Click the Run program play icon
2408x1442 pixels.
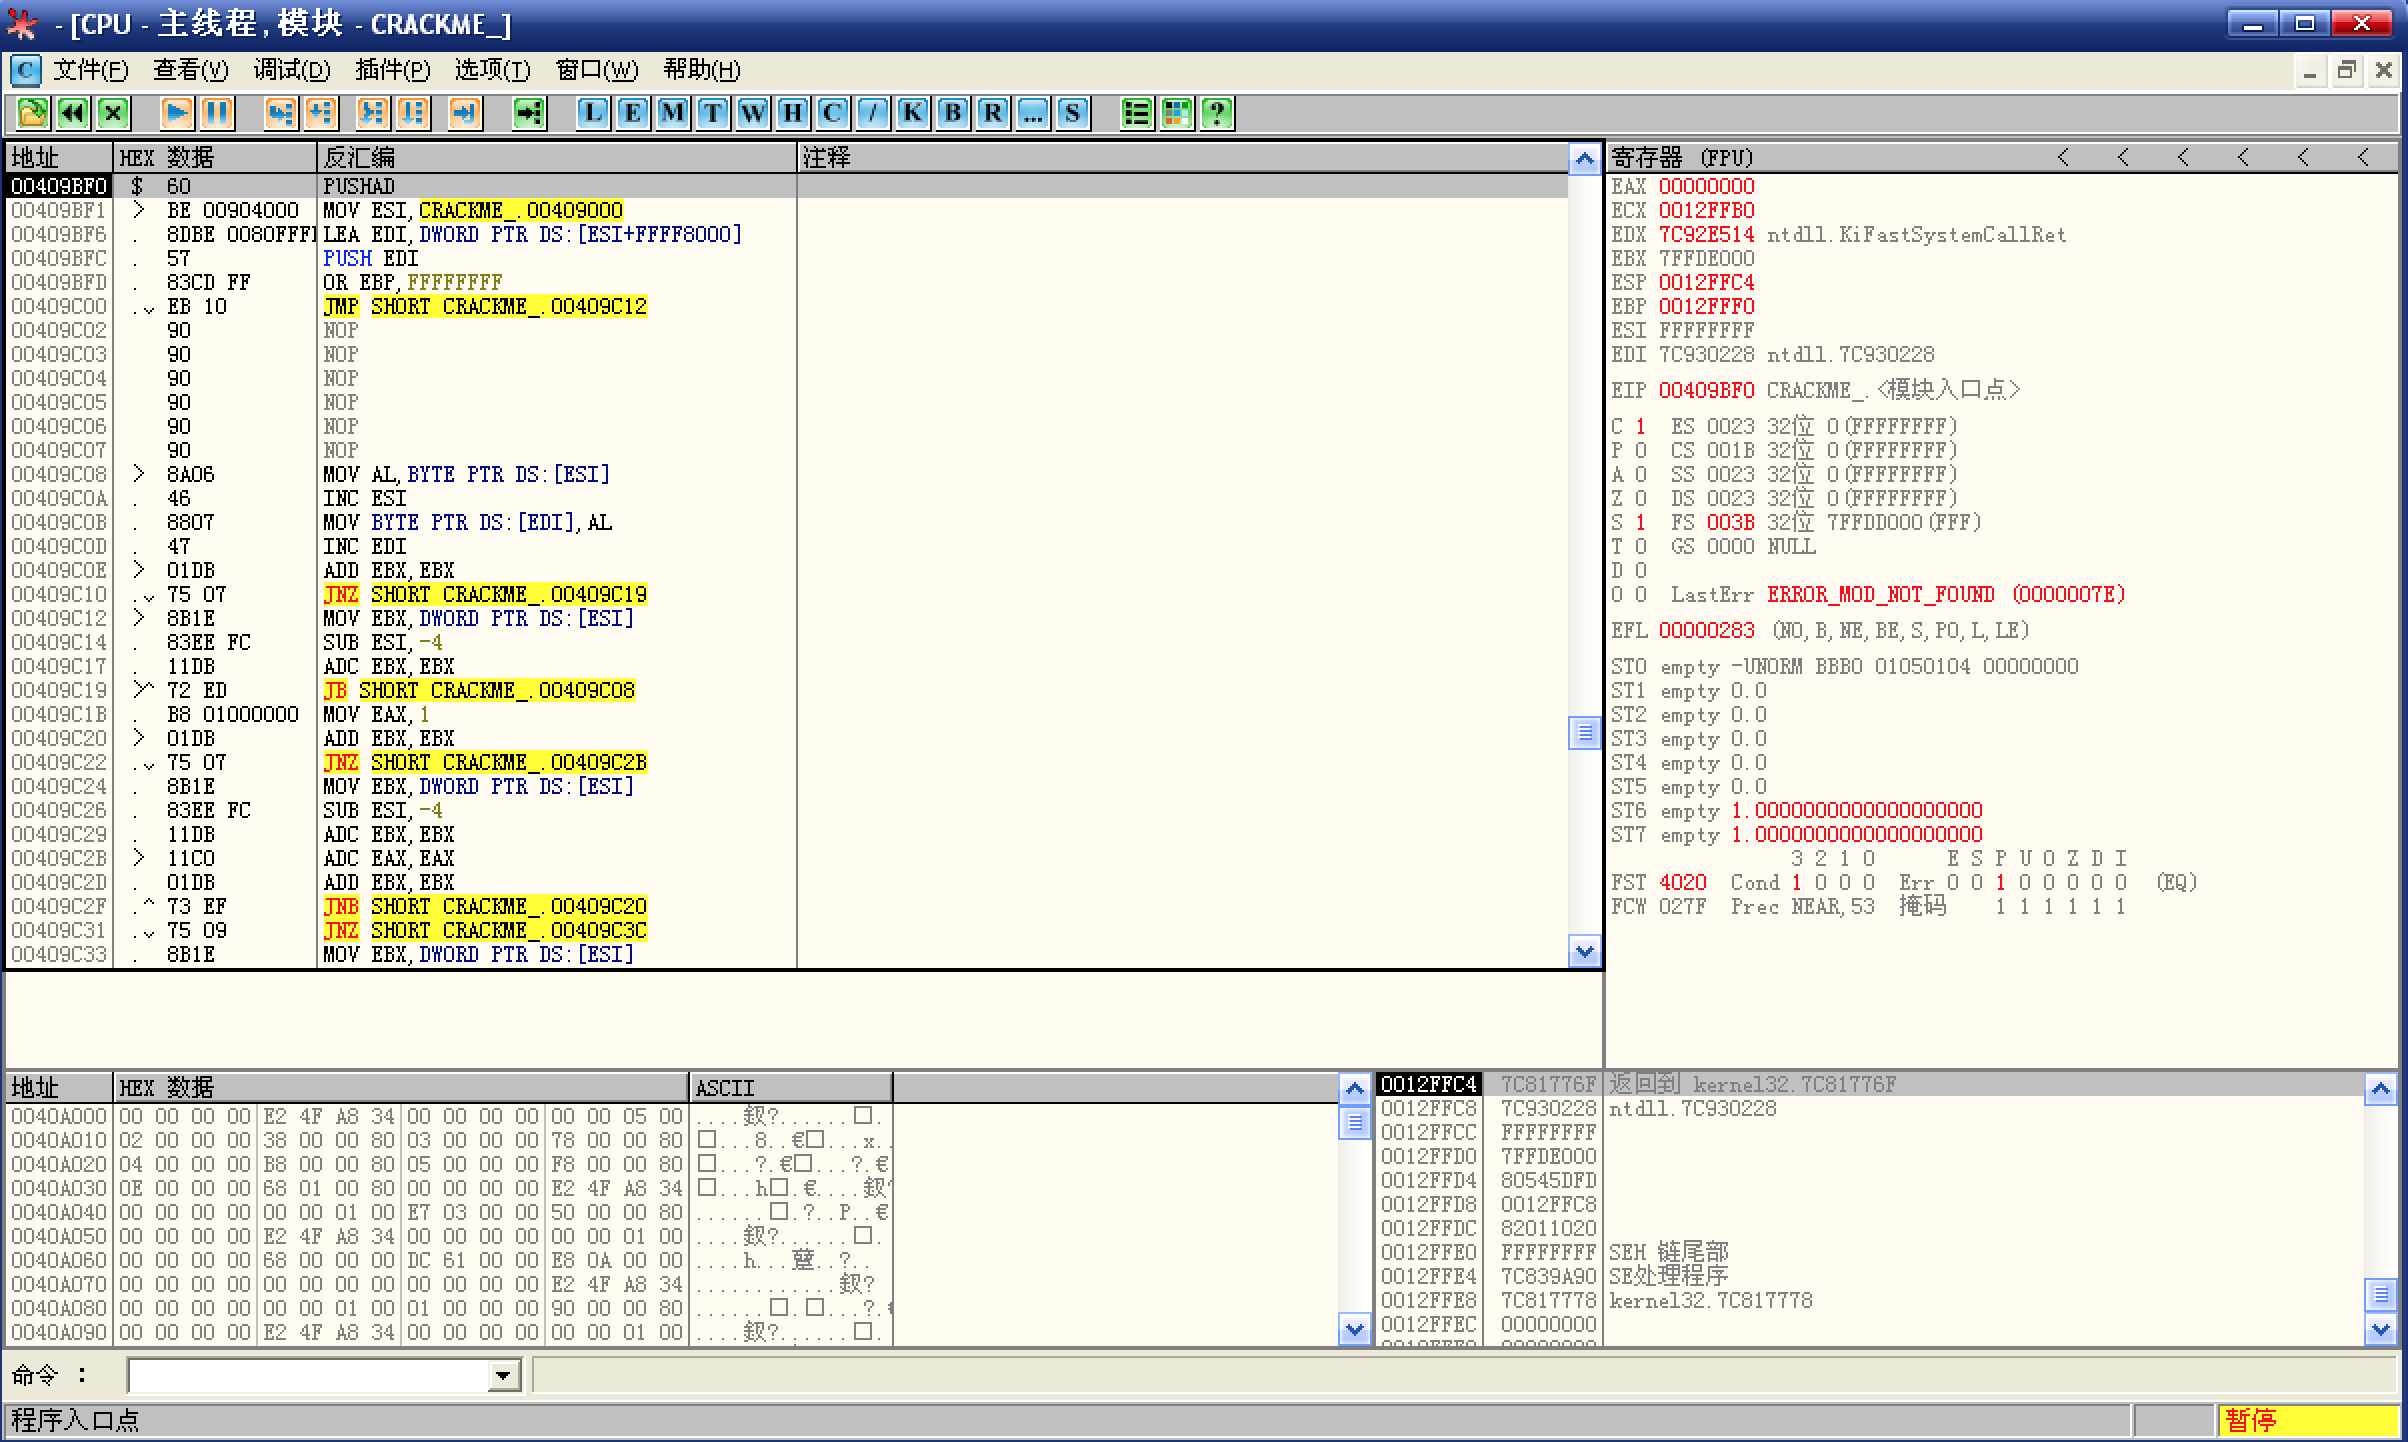click(x=177, y=113)
